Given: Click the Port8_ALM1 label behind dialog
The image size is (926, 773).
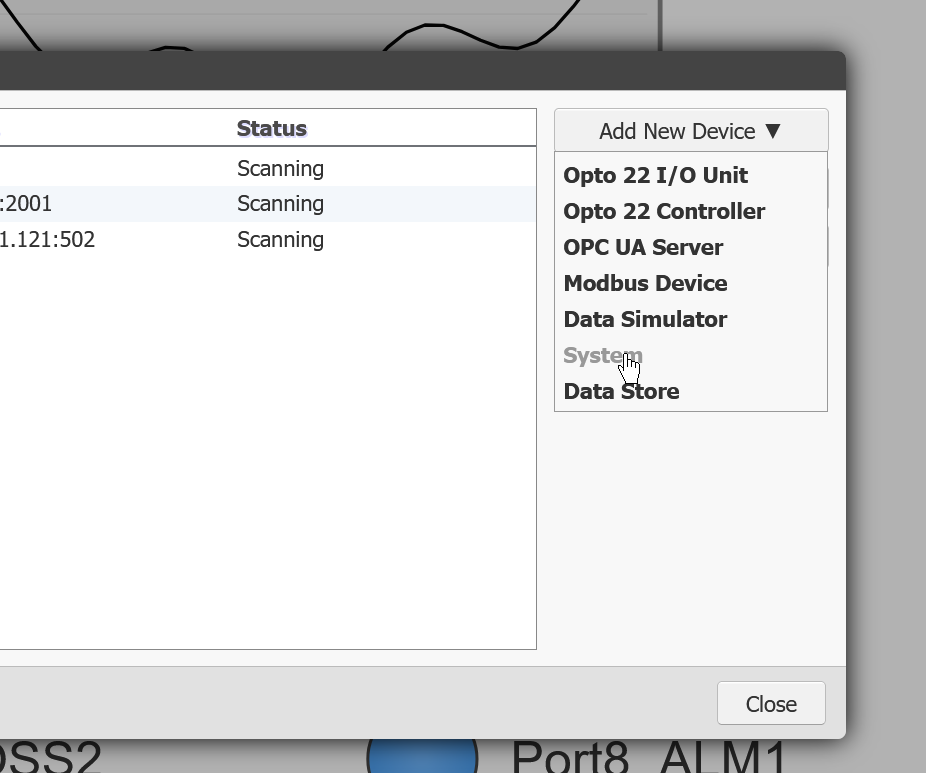Looking at the screenshot, I should (x=648, y=757).
